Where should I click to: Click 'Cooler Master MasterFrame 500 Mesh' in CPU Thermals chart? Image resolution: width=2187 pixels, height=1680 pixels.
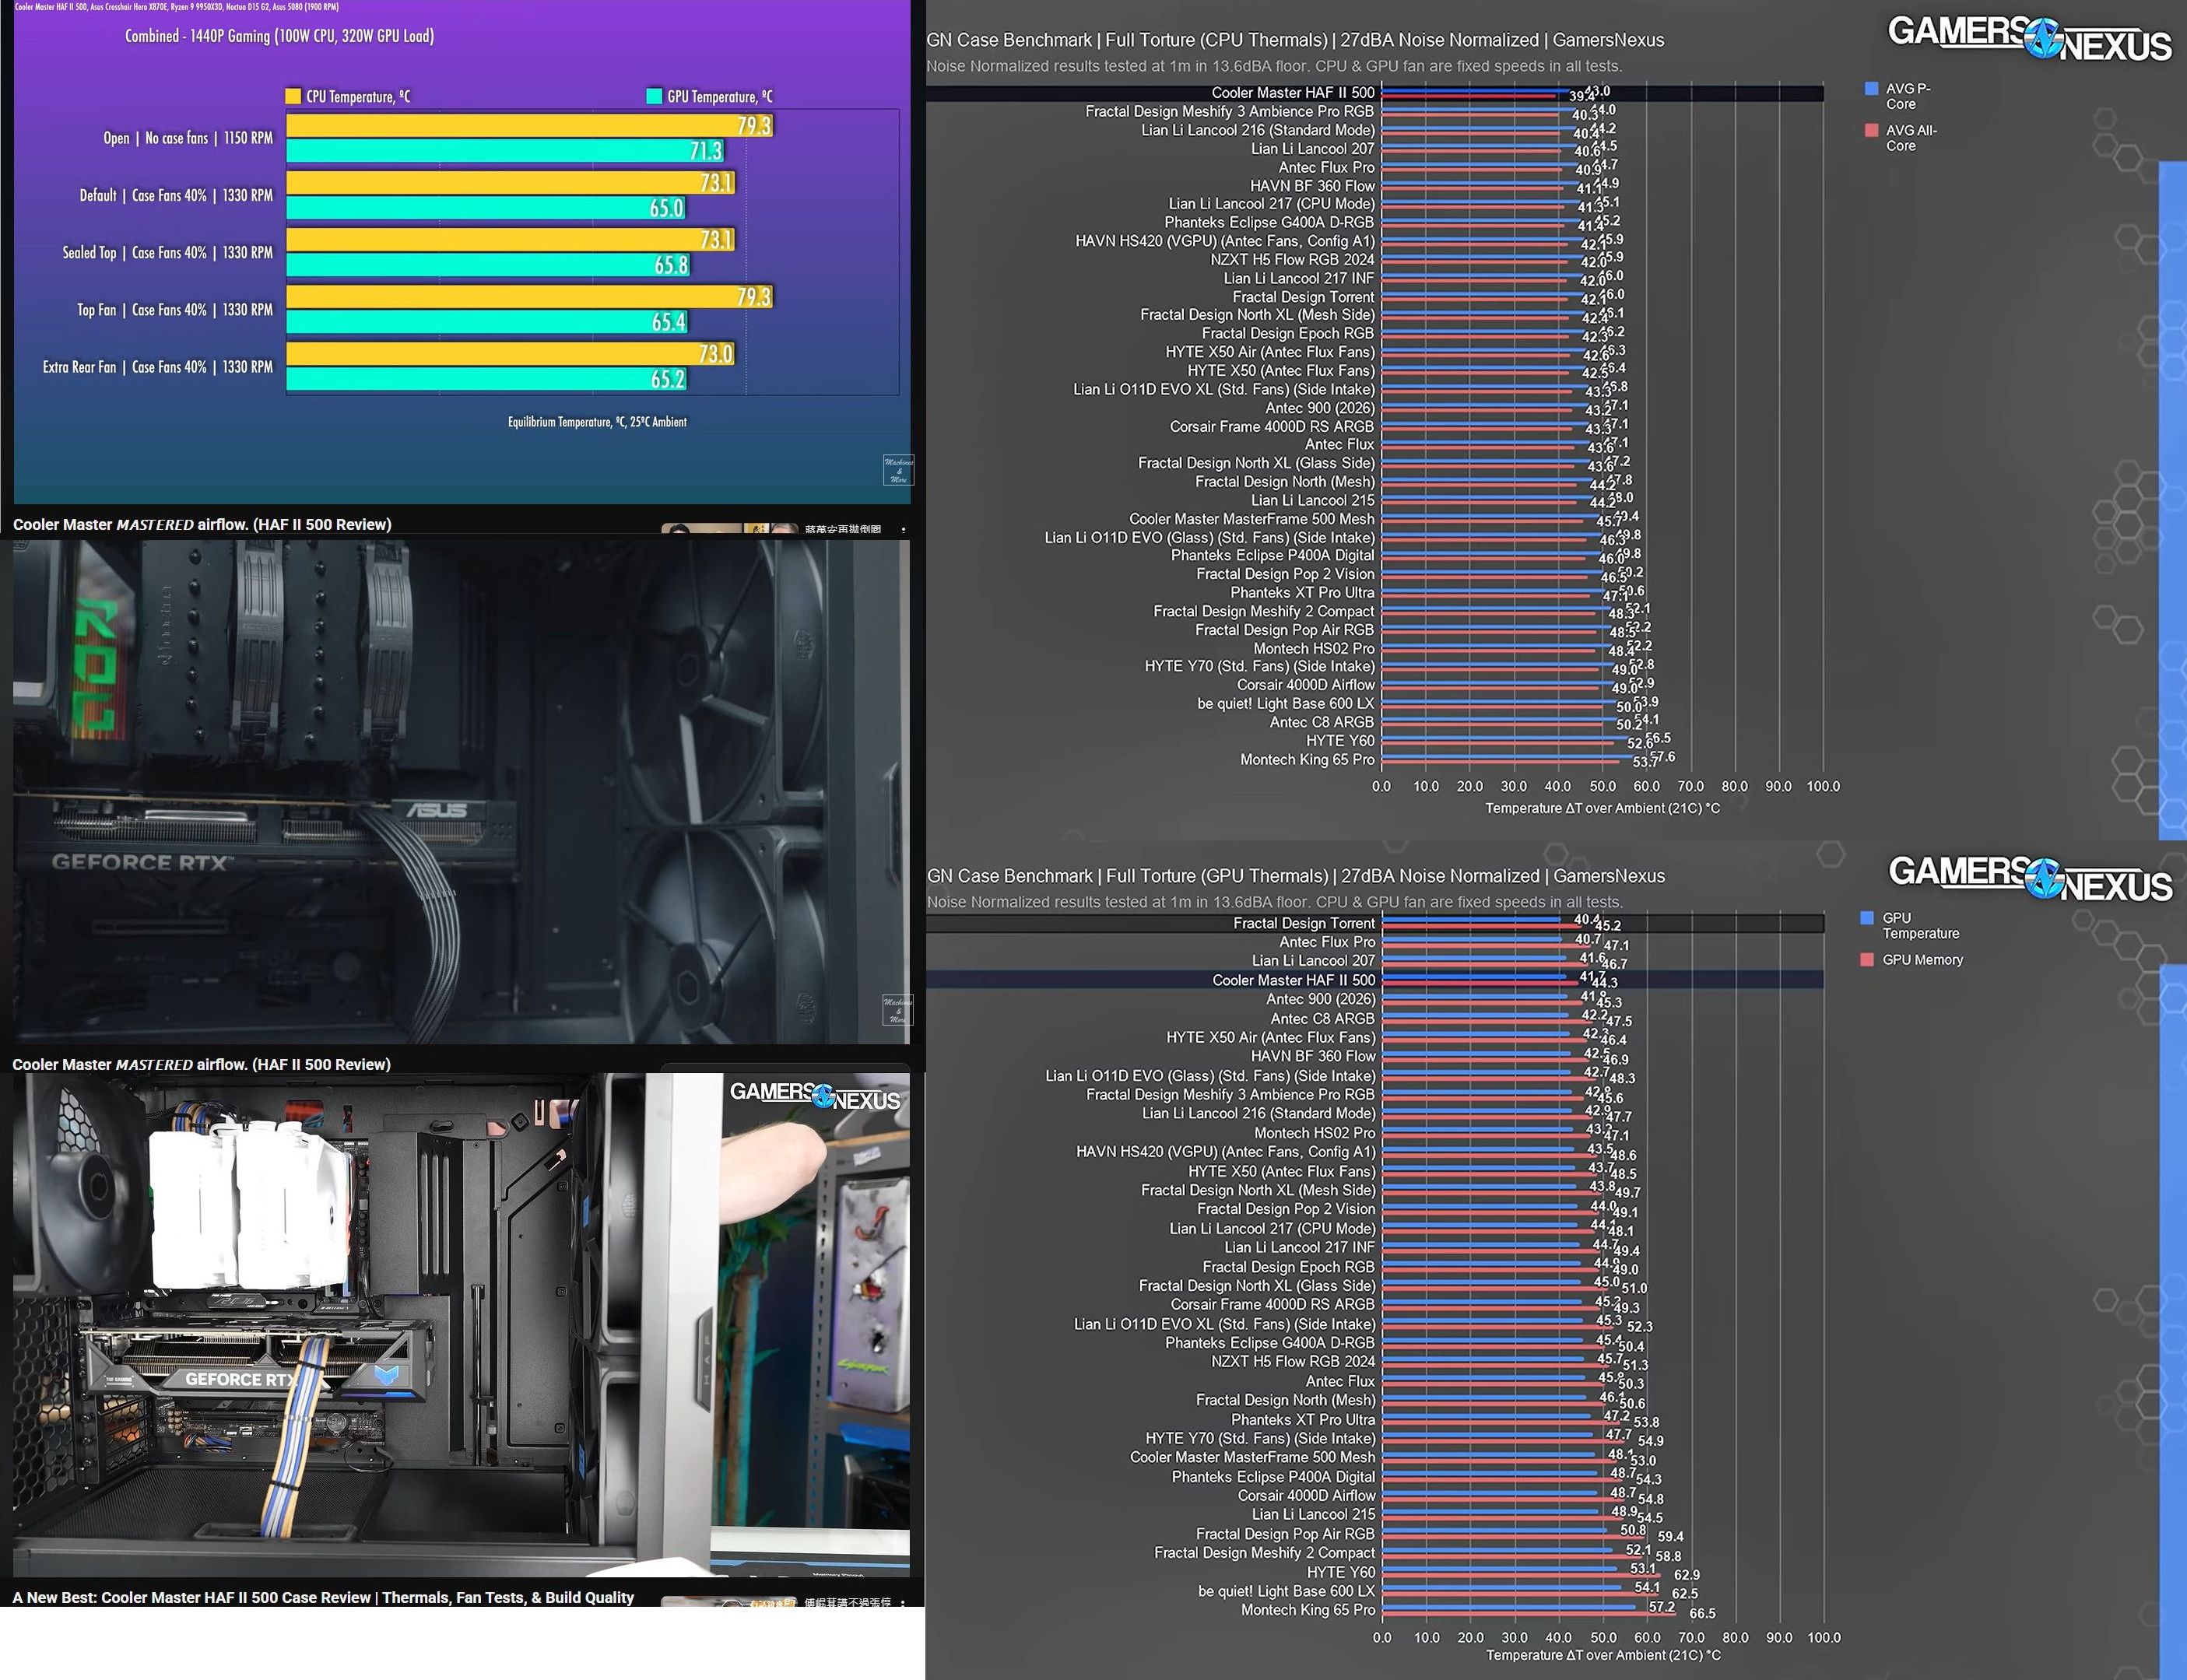coord(1252,519)
